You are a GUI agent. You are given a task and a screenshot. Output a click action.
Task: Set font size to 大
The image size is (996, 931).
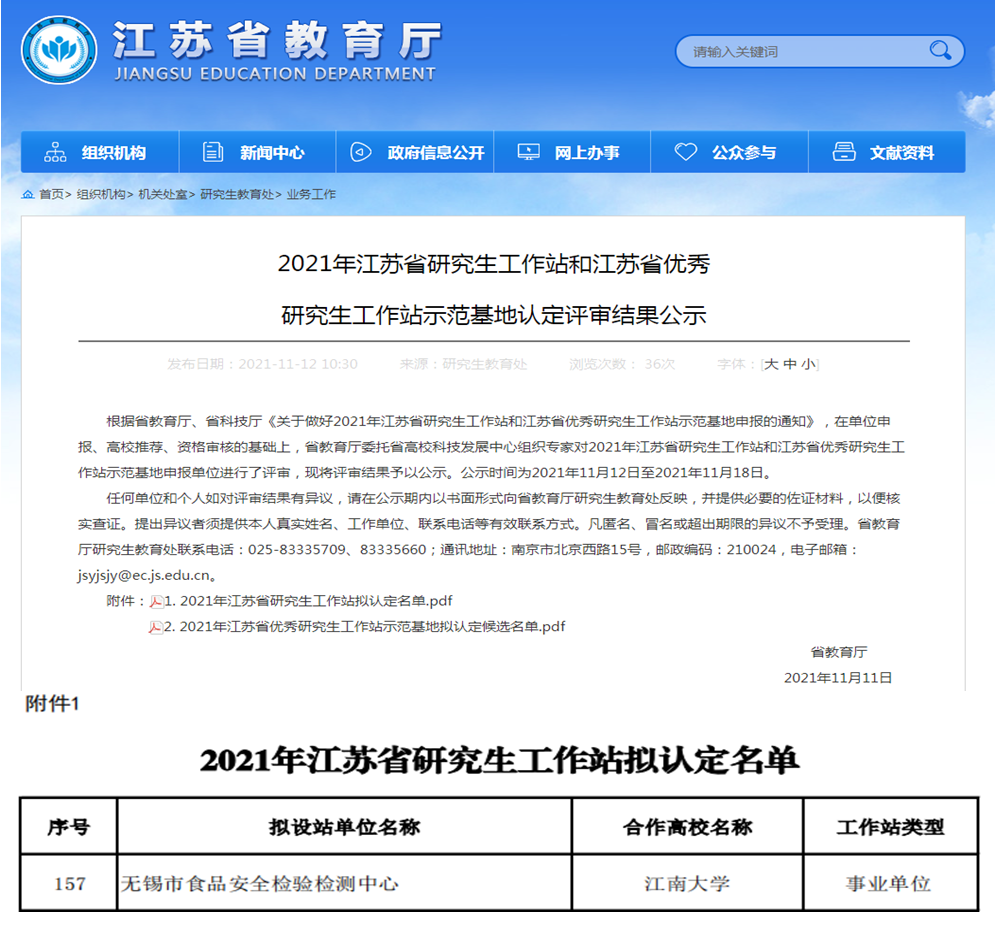click(x=771, y=365)
